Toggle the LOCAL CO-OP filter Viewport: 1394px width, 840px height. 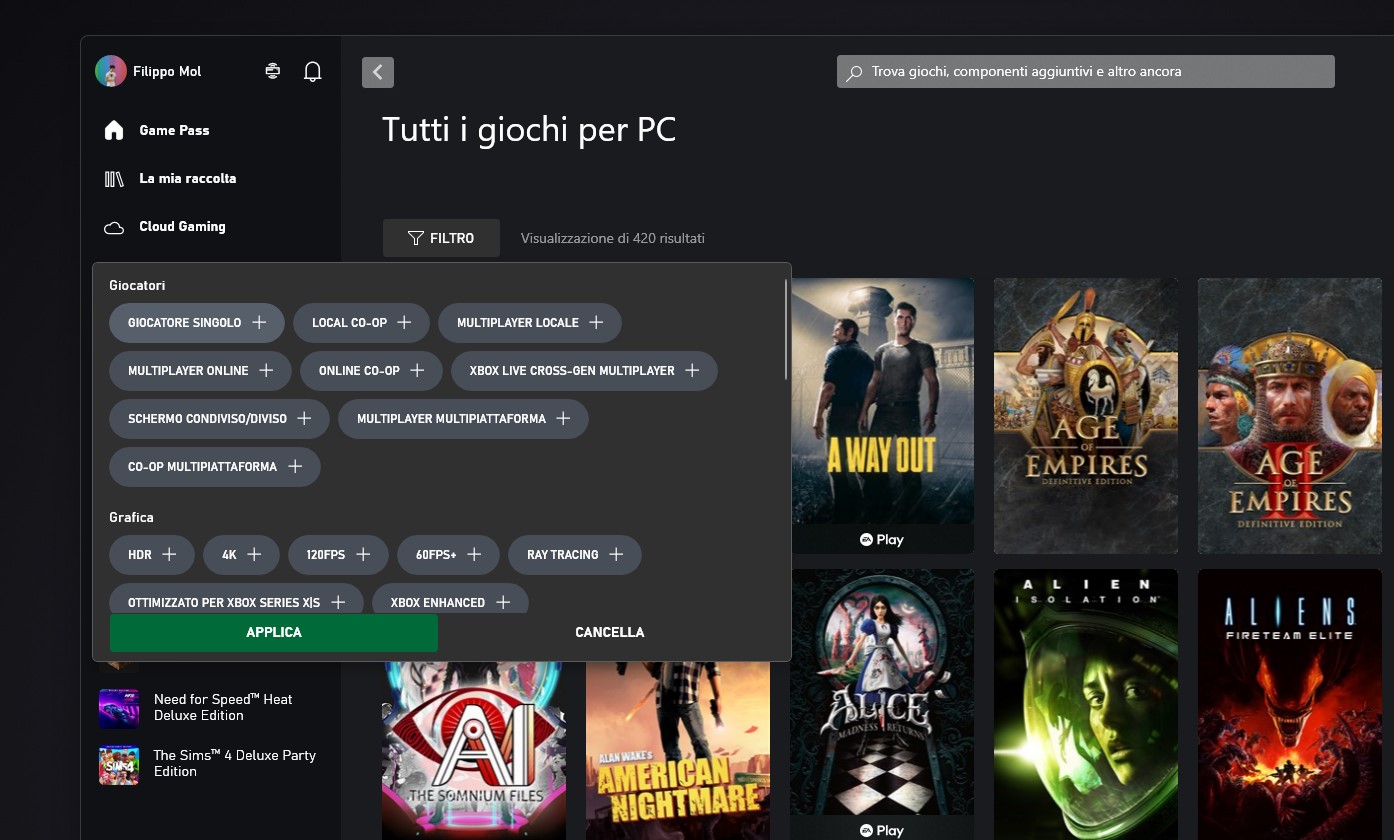pos(362,323)
